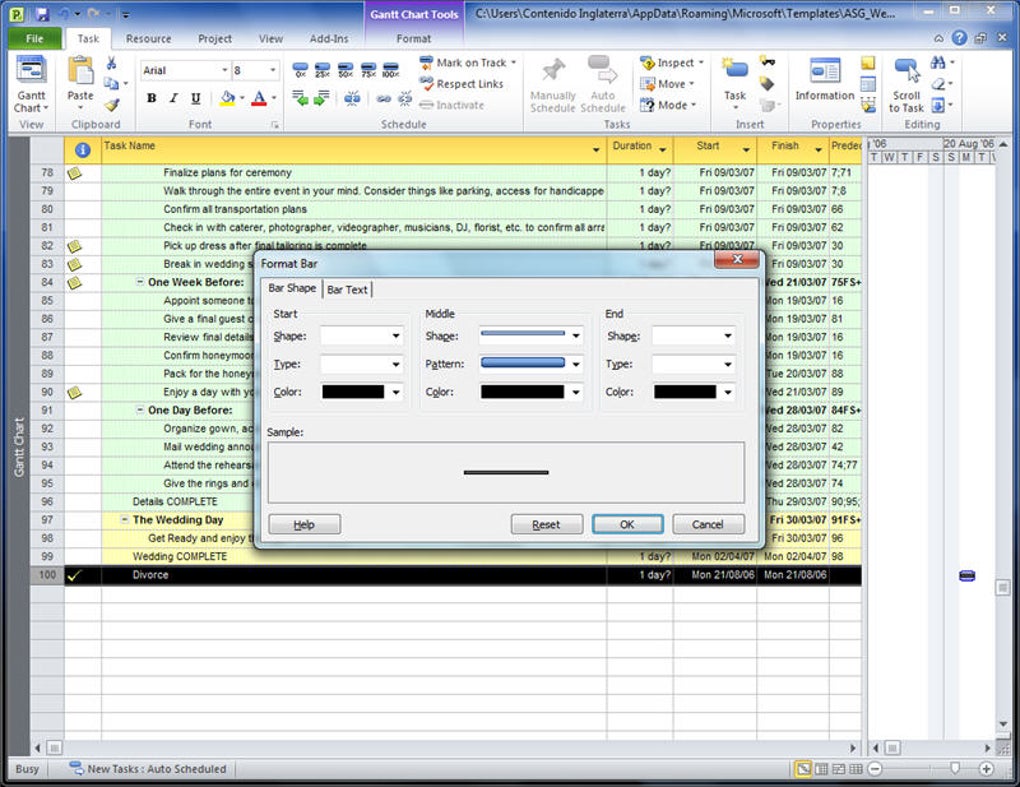This screenshot has height=787, width=1020.
Task: Pick the End Color black swatch
Action: pos(685,392)
